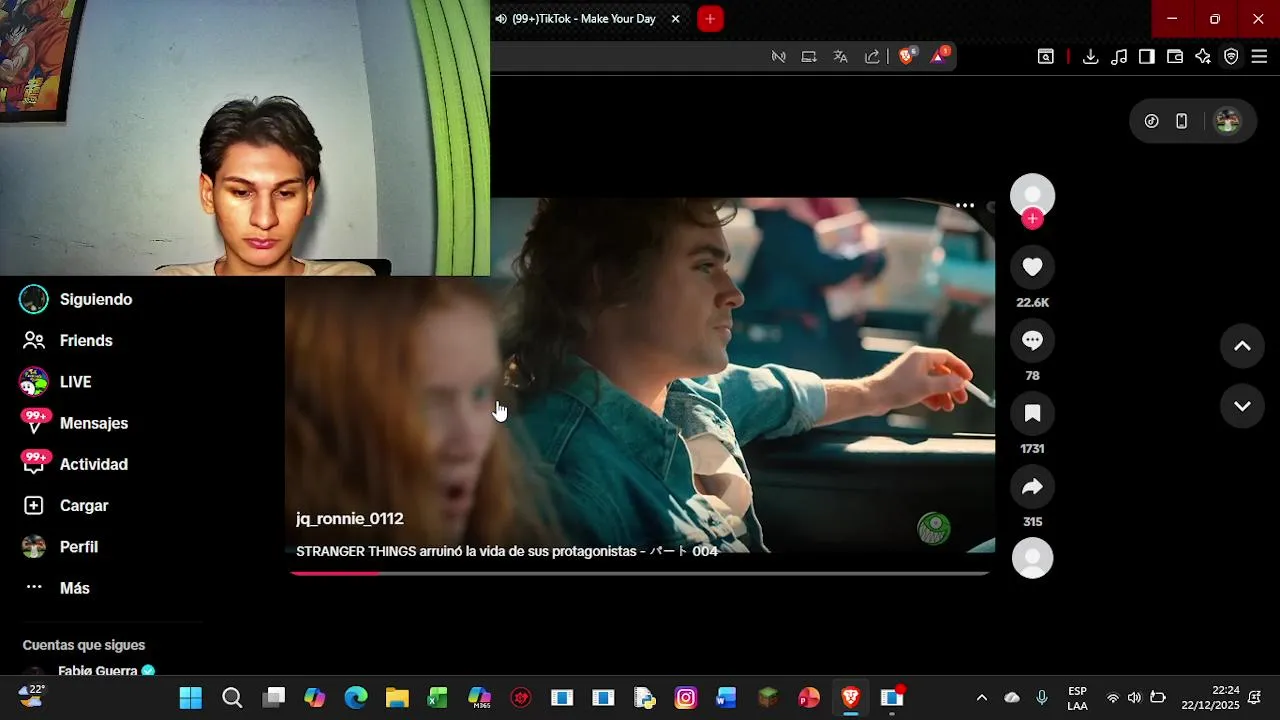The image size is (1280, 720).
Task: Click the install app icon in address bar
Action: tap(809, 57)
